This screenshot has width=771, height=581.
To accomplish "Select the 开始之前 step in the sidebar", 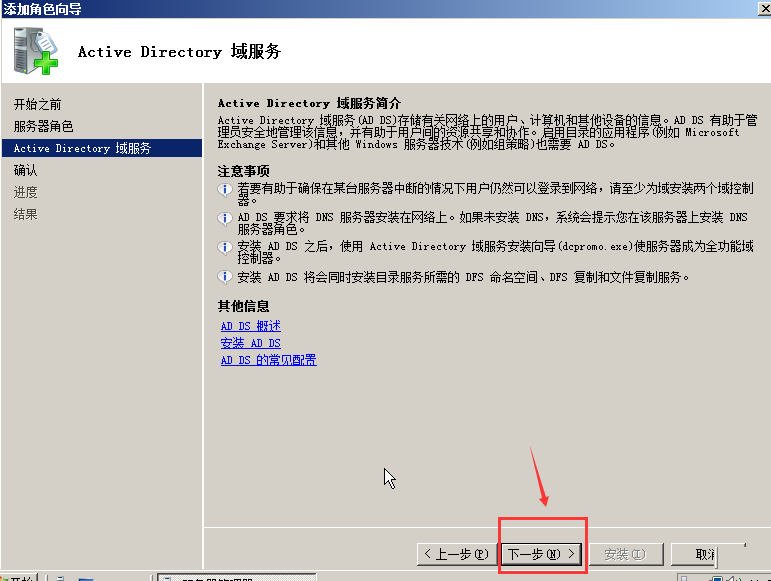I will 38,104.
